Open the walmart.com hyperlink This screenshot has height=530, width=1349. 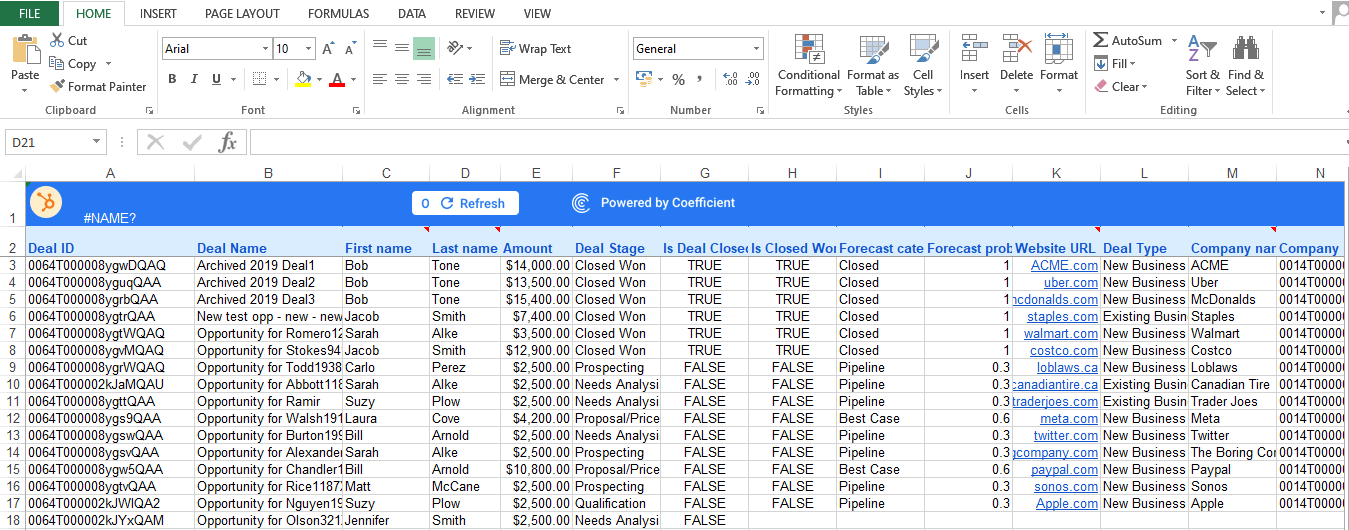coord(1061,333)
